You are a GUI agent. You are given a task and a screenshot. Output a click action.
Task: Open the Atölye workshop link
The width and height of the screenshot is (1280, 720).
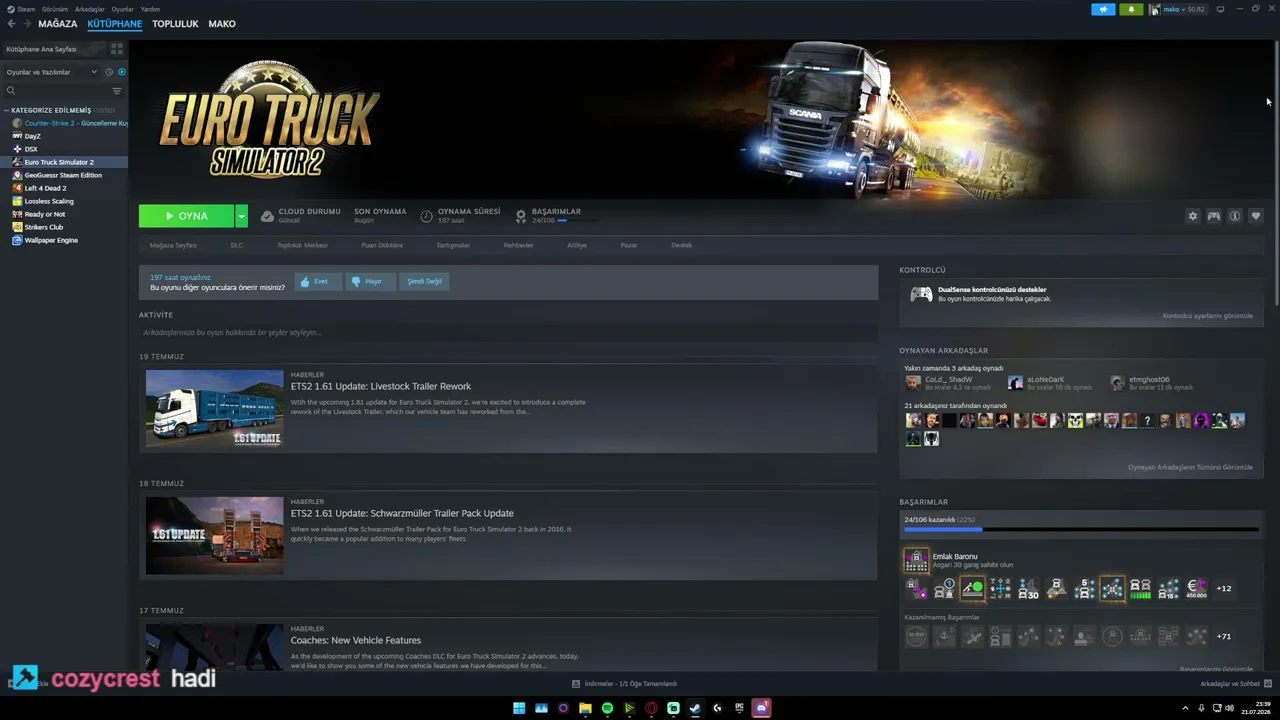577,245
